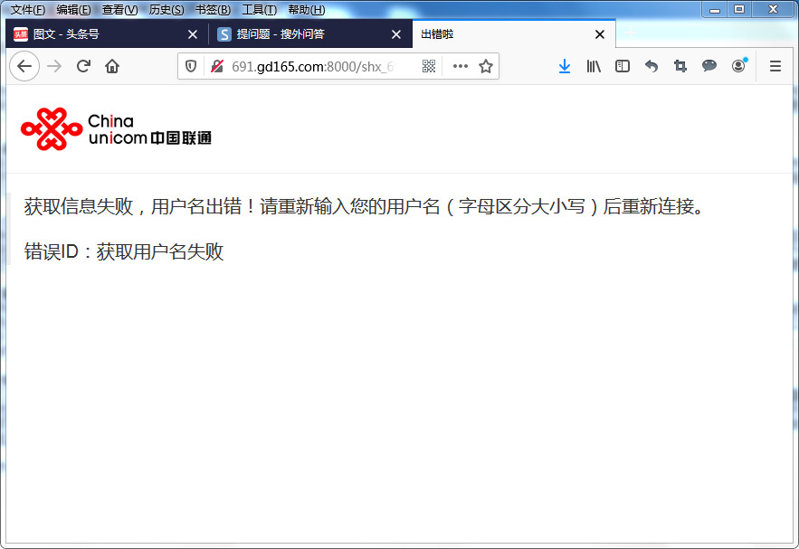The width and height of the screenshot is (799, 549).
Task: Start the crop screenshot tool
Action: [x=680, y=66]
